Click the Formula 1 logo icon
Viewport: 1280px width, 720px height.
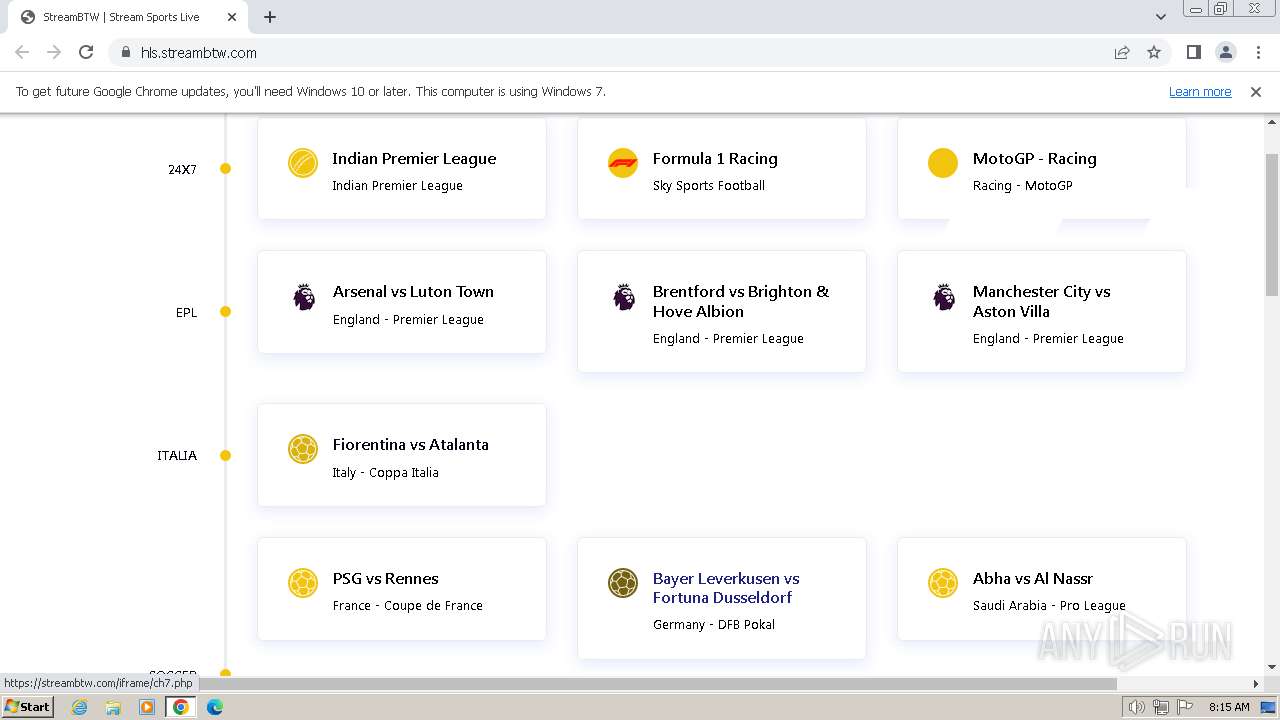[623, 163]
